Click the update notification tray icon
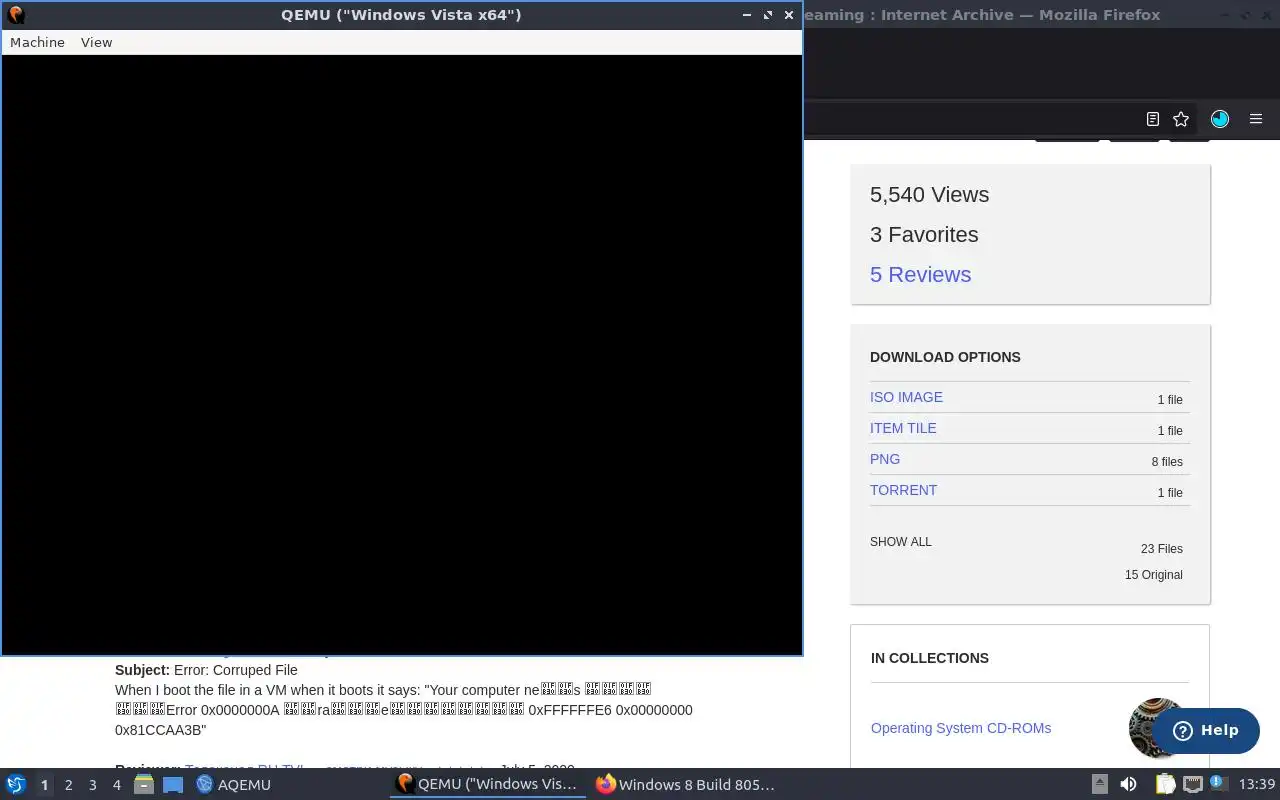This screenshot has height=800, width=1280. pyautogui.click(x=1218, y=783)
